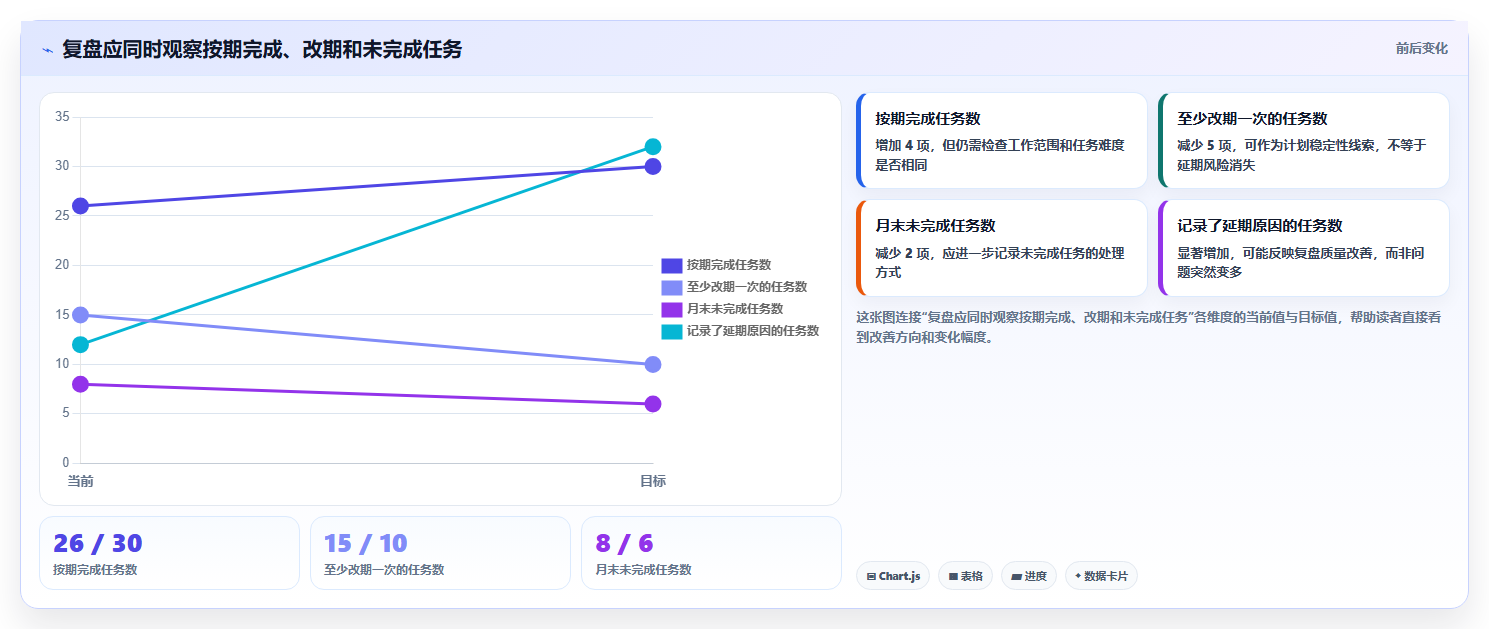Viewport: 1489px width, 629px height.
Task: Click the text 增加 4 项 in first card
Action: [x=904, y=145]
